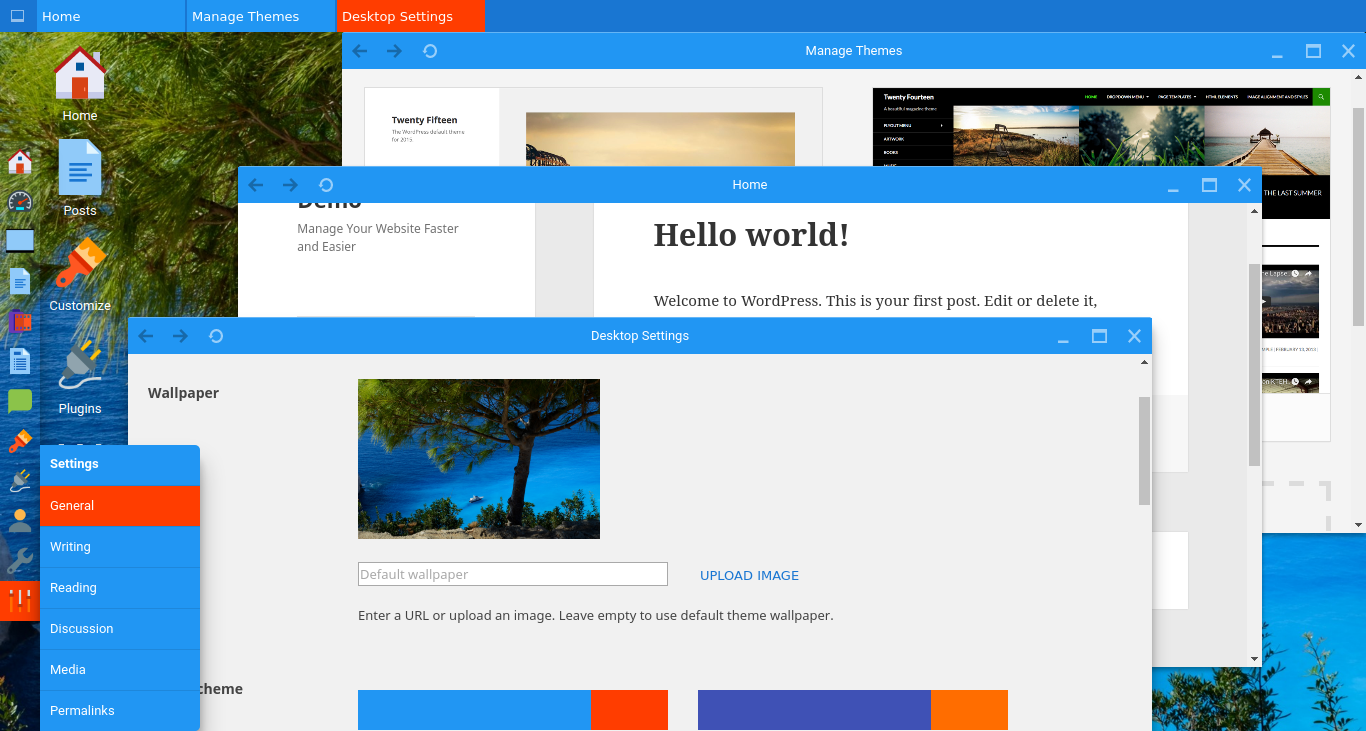Image resolution: width=1366 pixels, height=731 pixels.
Task: Choose the blue and red color scheme
Action: [513, 710]
